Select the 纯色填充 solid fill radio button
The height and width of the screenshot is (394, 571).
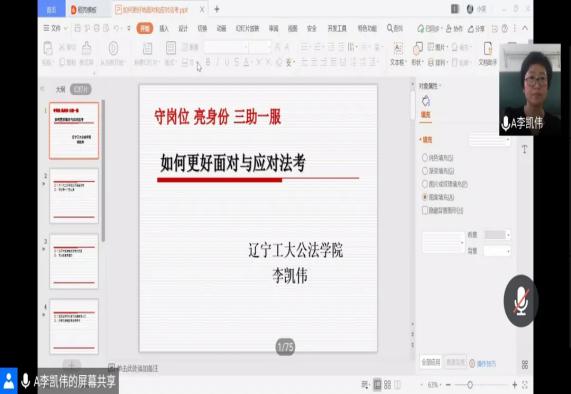click(x=425, y=157)
